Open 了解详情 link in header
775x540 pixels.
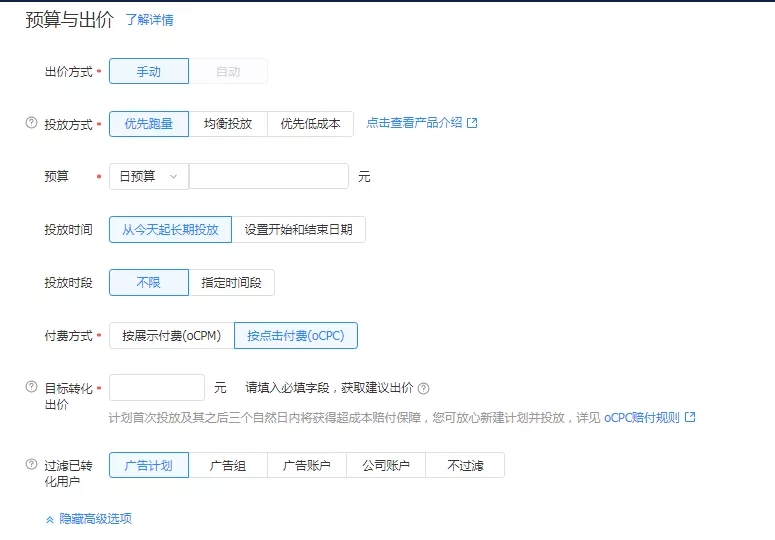pos(149,20)
